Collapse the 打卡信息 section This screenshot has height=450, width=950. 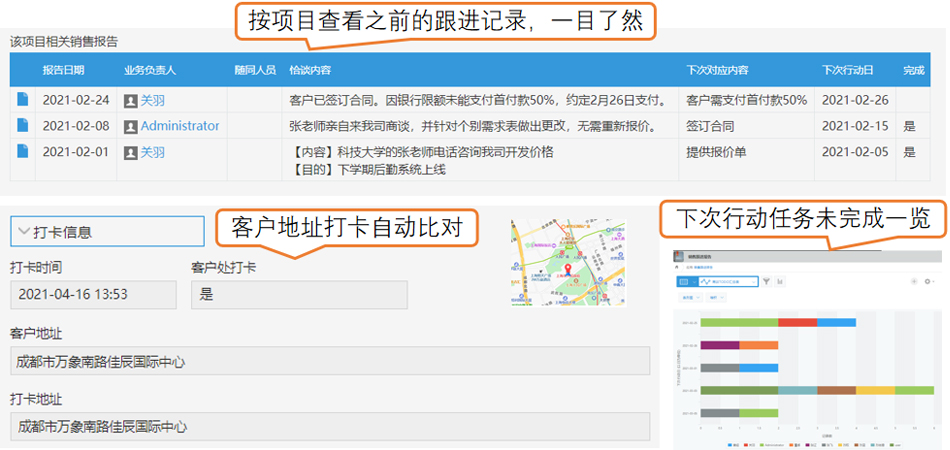[x=24, y=232]
